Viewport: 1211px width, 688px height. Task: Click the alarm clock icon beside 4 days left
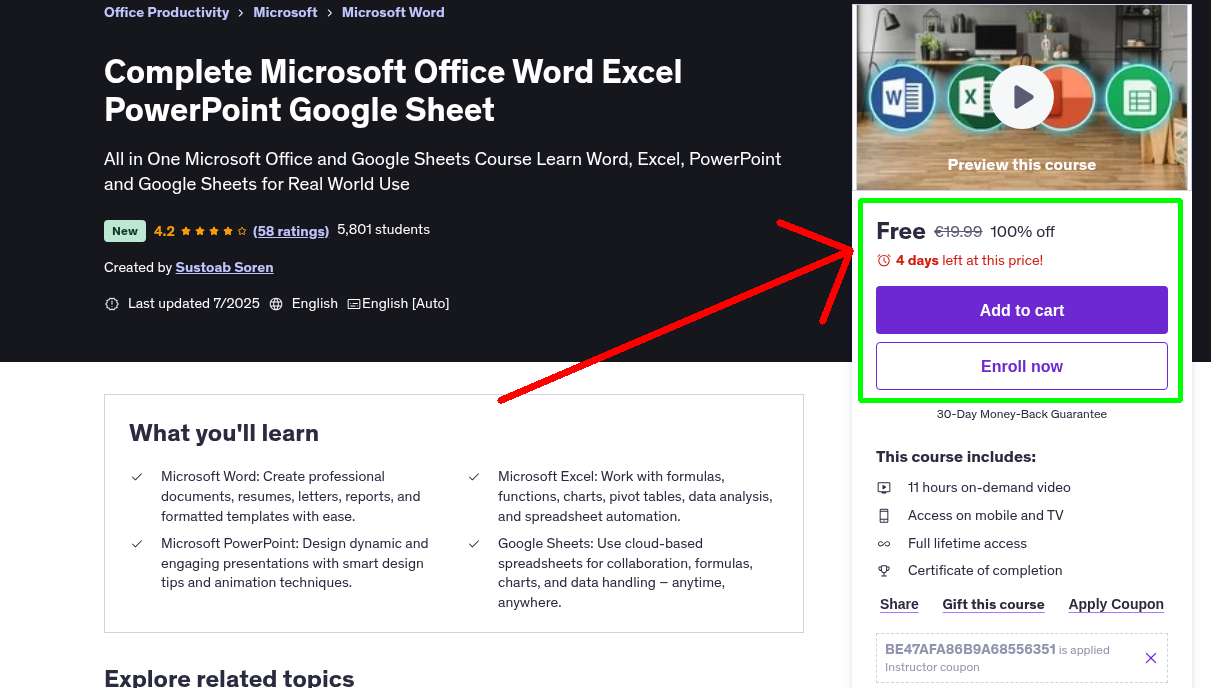tap(883, 260)
